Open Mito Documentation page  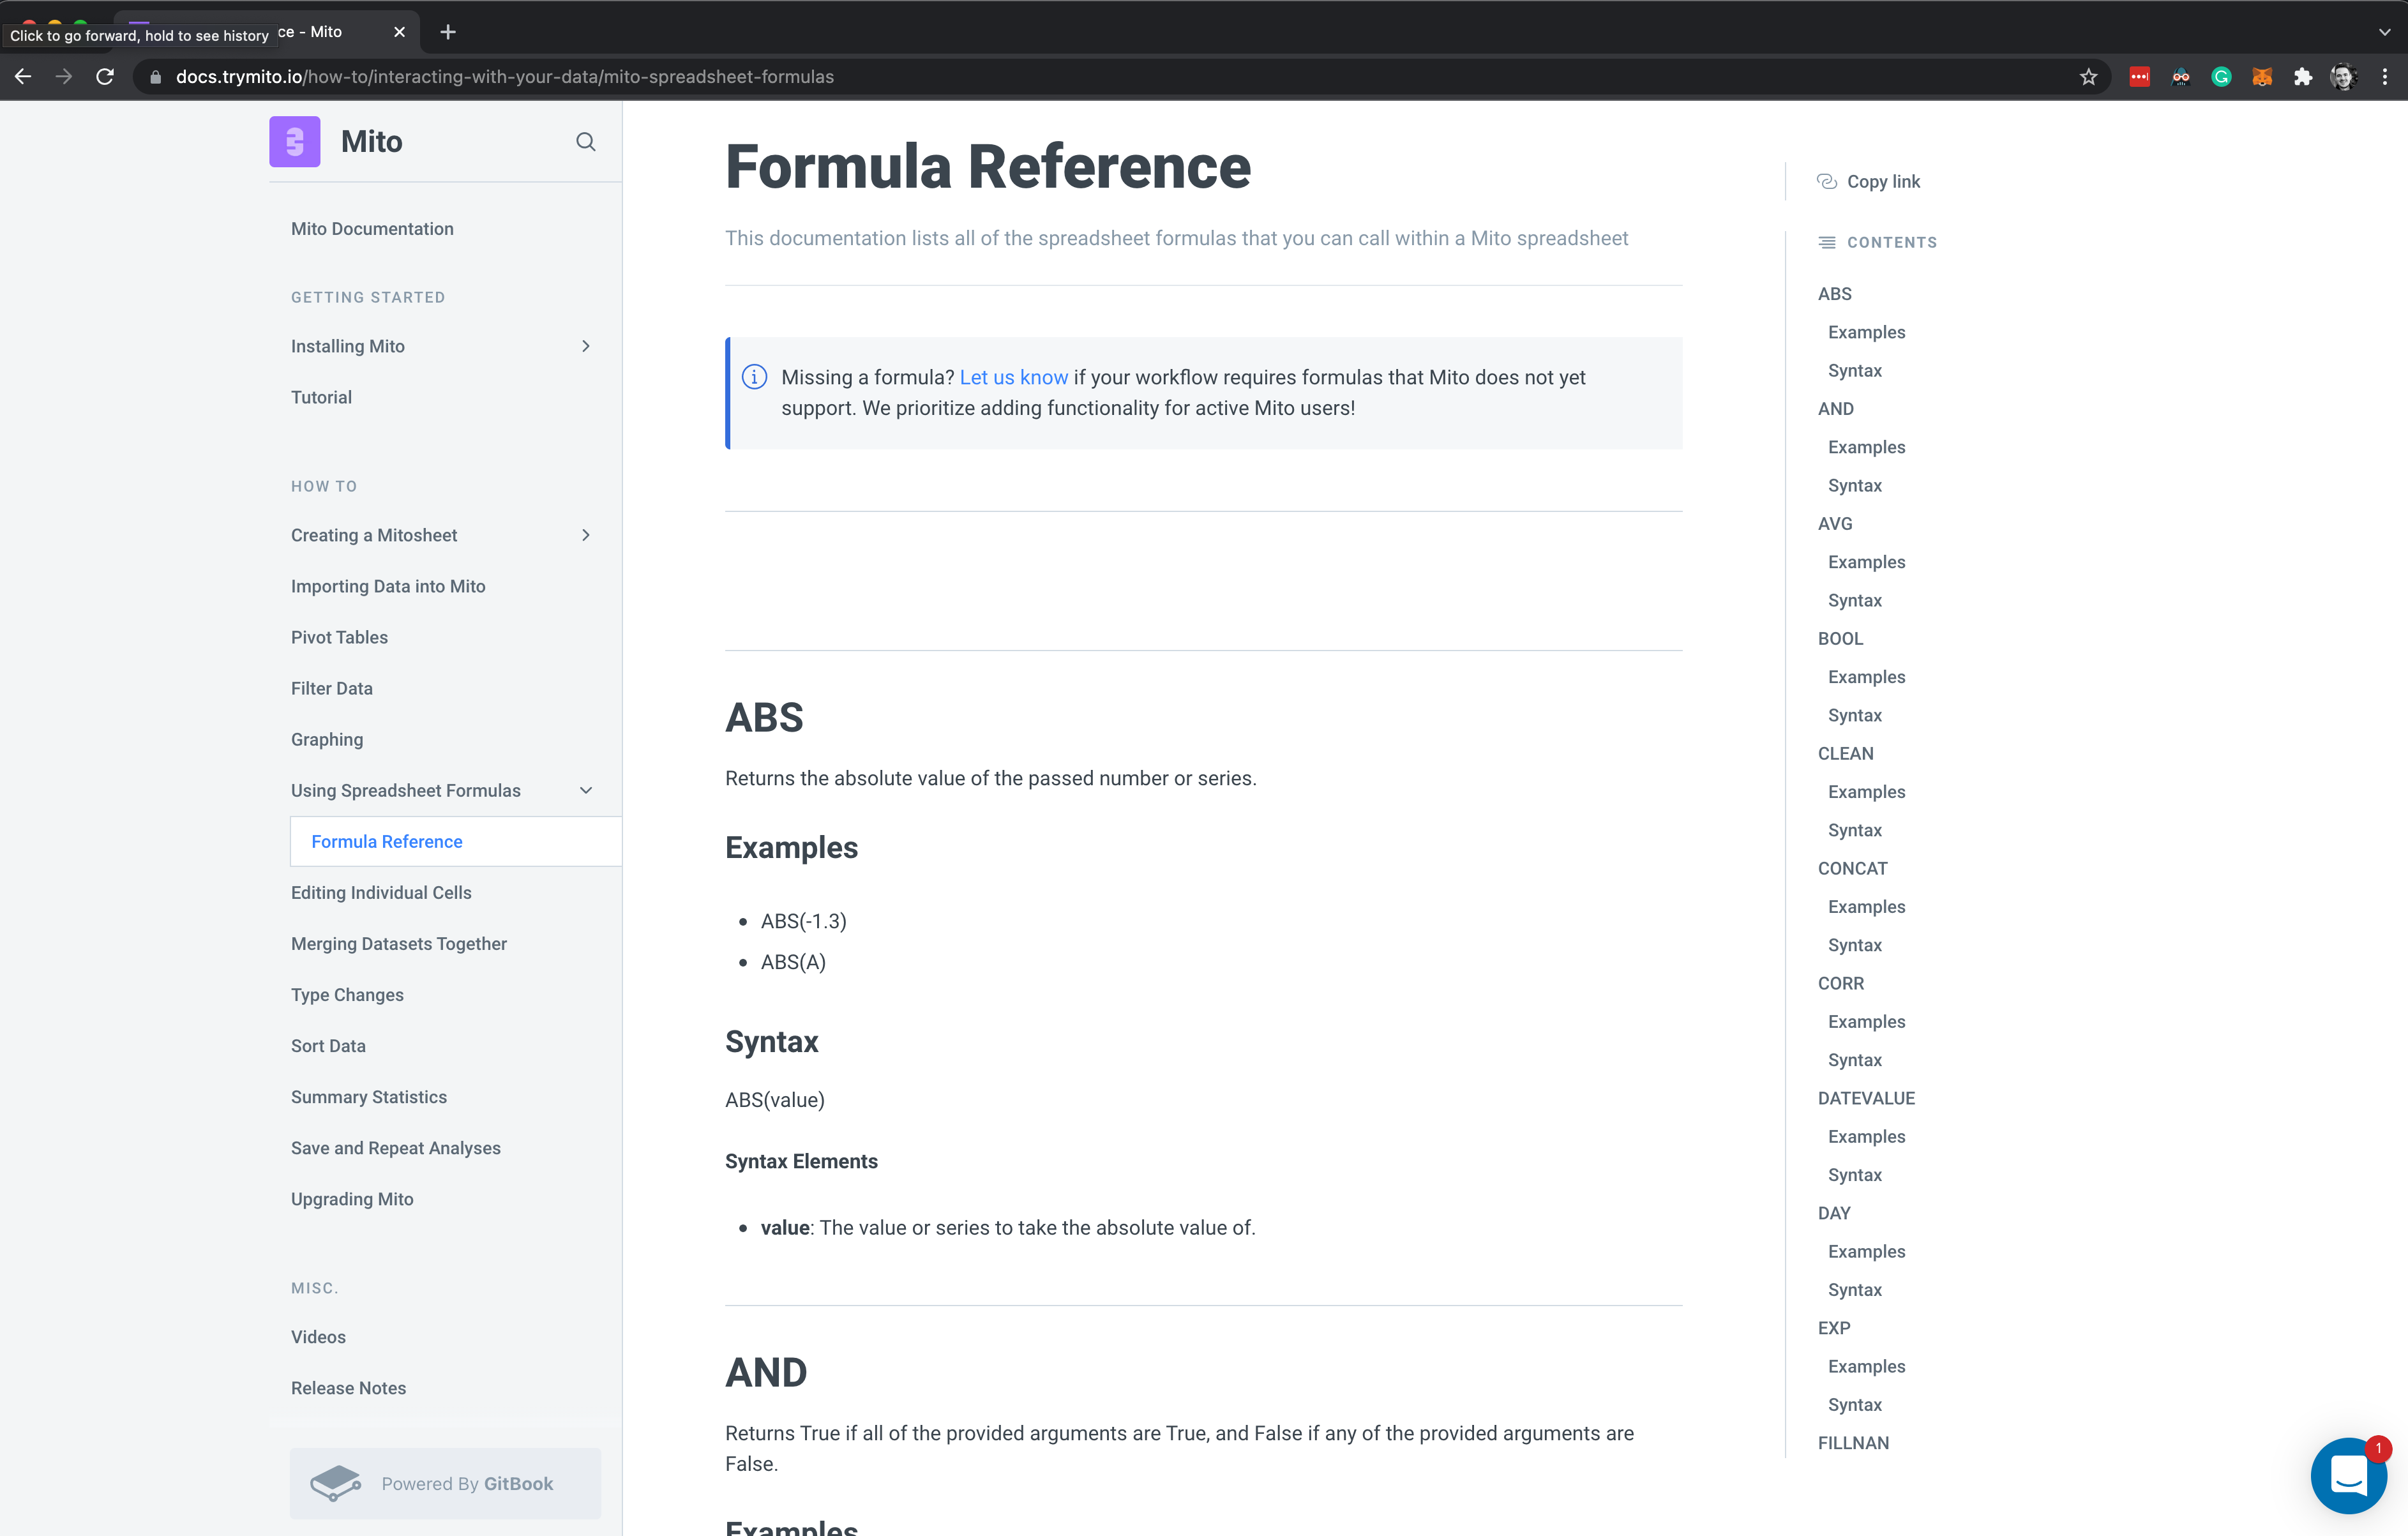(x=372, y=229)
